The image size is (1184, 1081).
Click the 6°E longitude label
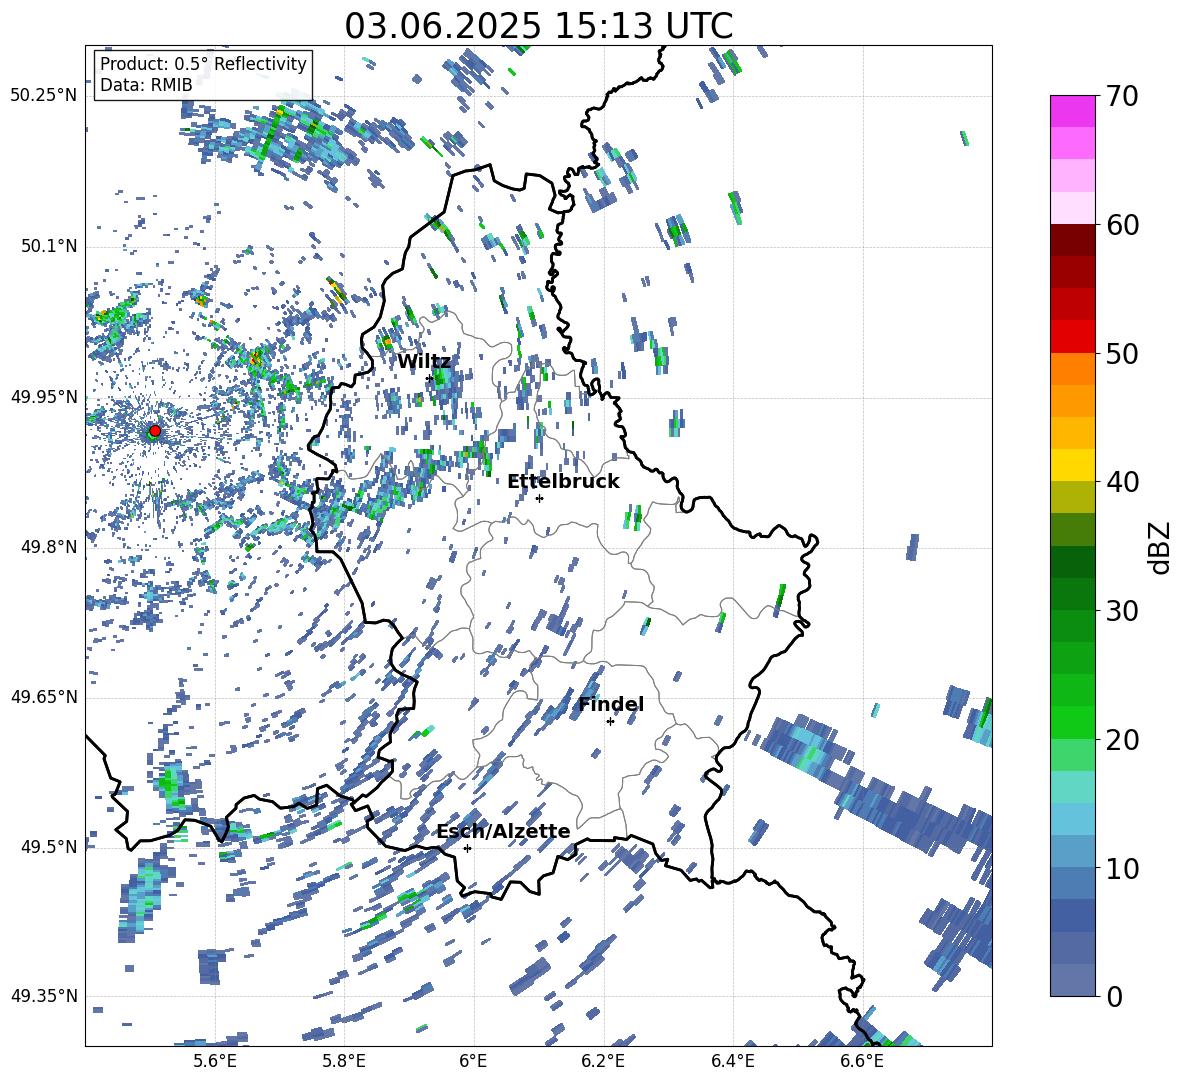tap(473, 1061)
